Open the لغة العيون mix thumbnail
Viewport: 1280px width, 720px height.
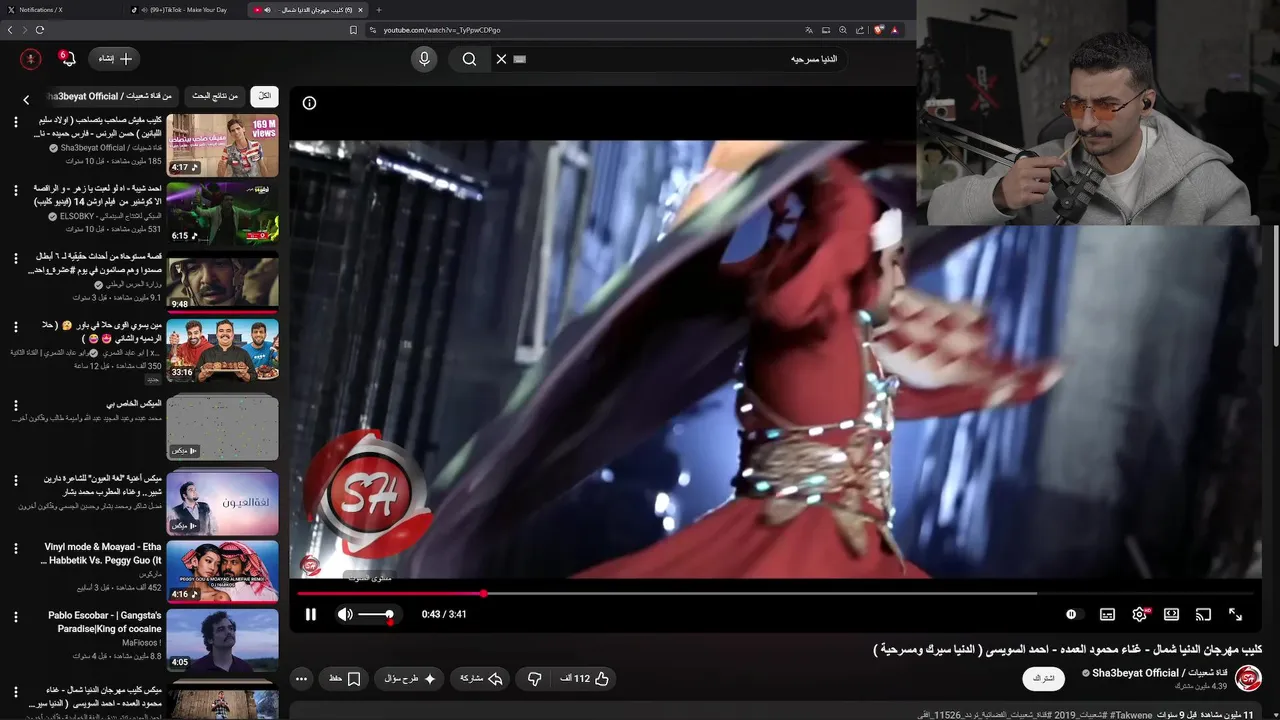click(x=222, y=503)
